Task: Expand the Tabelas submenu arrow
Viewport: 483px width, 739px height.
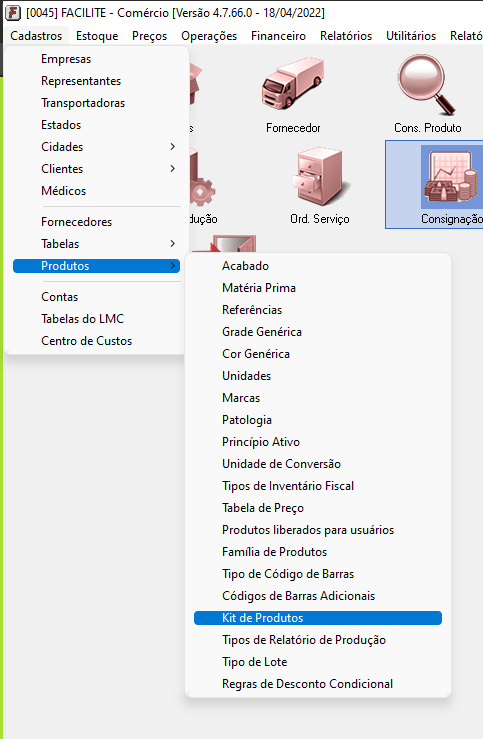Action: [x=172, y=244]
